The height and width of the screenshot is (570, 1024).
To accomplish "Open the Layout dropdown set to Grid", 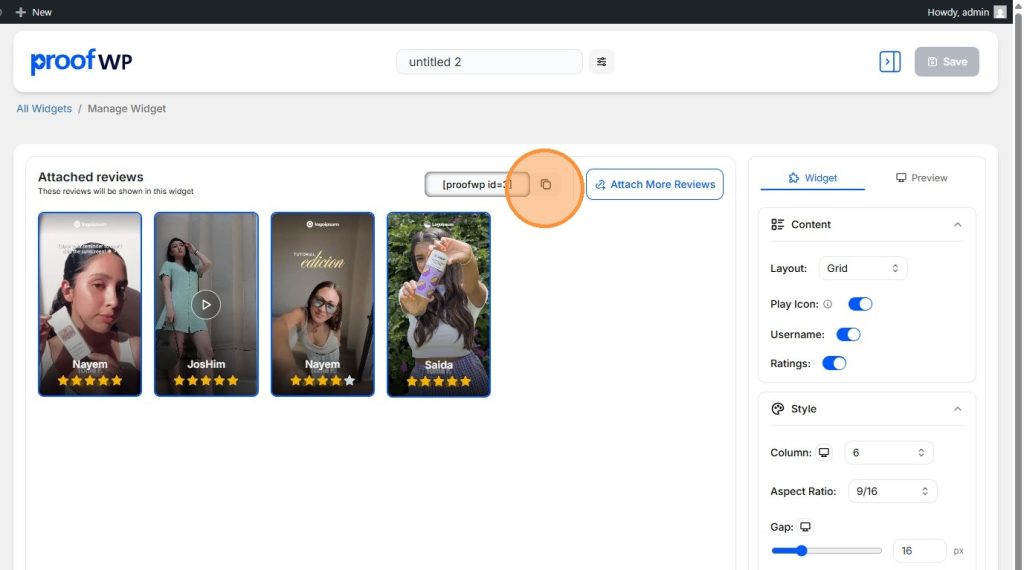I will point(863,268).
